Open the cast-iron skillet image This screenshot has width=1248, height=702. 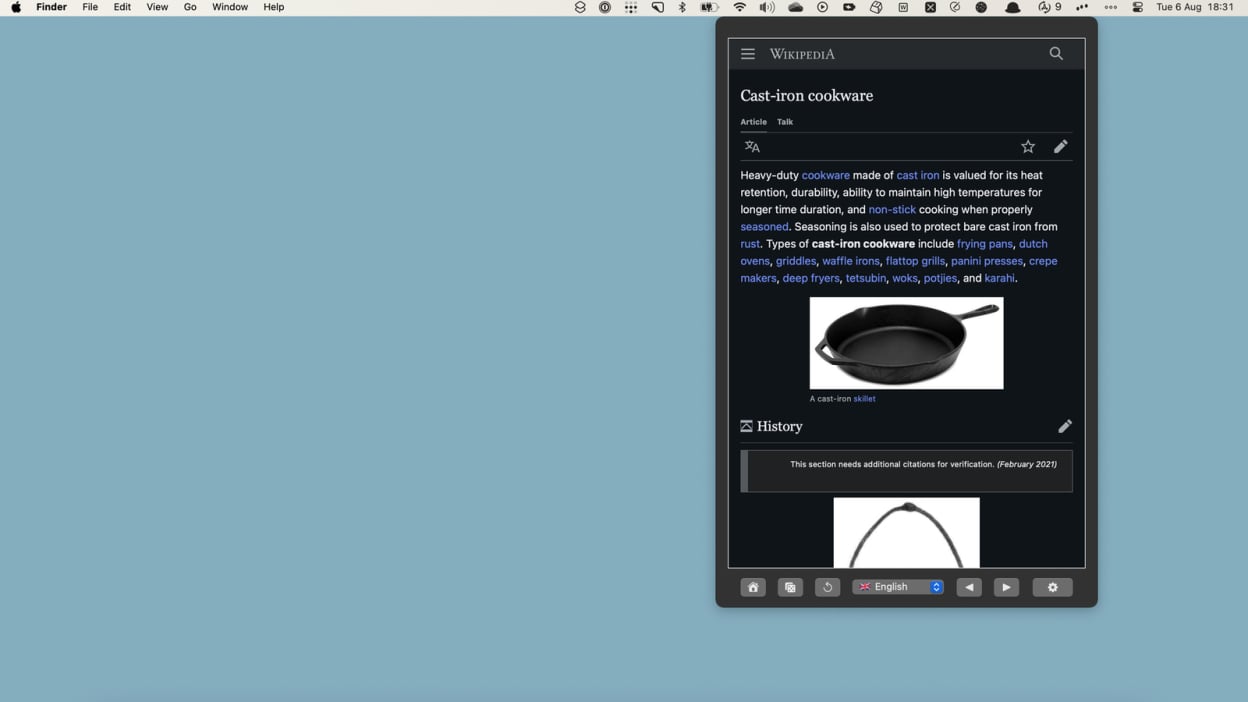906,343
